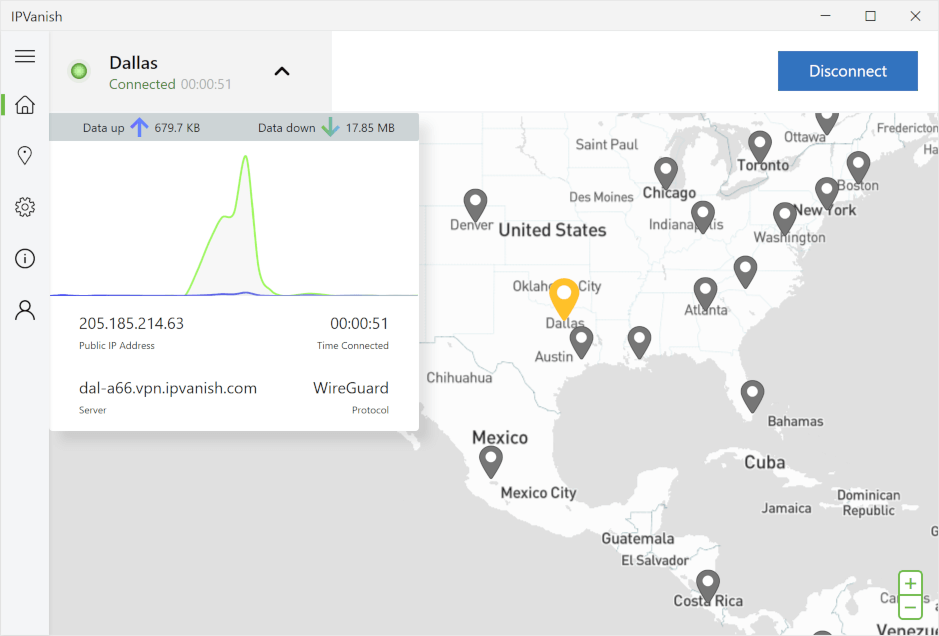Click the 00:00:51 Time Connected value
The width and height of the screenshot is (939, 636).
(x=359, y=323)
